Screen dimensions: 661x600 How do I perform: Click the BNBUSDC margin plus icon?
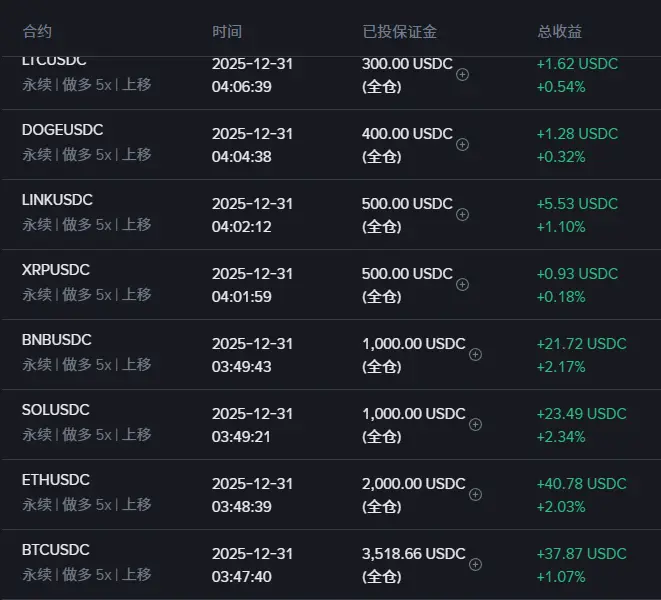coord(476,354)
